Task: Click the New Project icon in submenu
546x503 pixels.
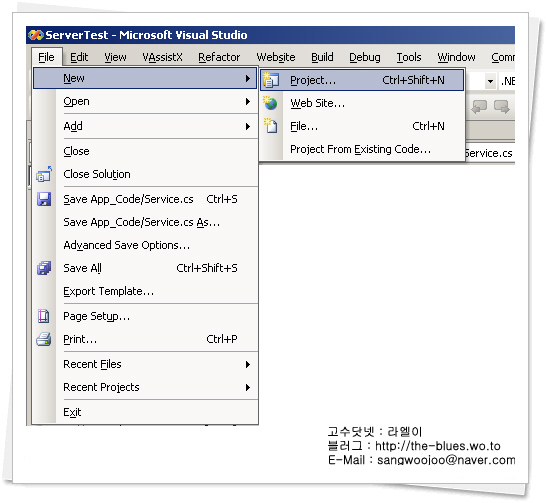Action: tap(271, 80)
